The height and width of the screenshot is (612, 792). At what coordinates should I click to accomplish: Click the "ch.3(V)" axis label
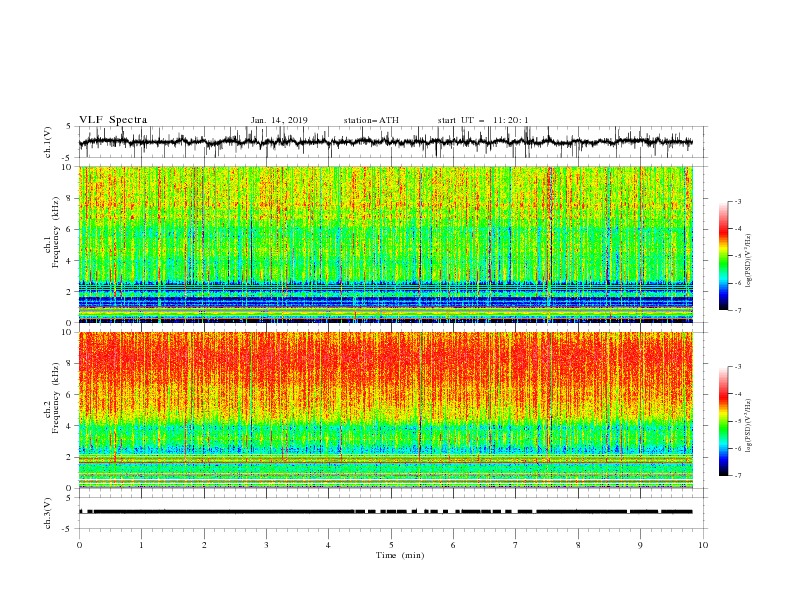point(48,513)
